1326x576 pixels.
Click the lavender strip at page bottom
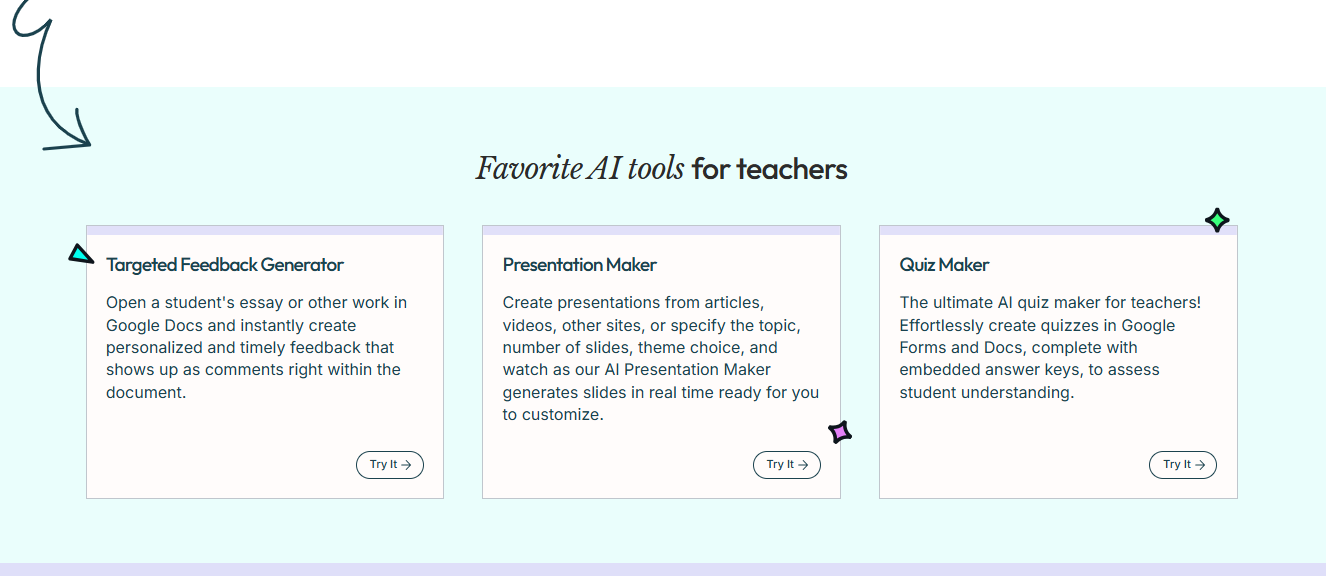[x=663, y=569]
